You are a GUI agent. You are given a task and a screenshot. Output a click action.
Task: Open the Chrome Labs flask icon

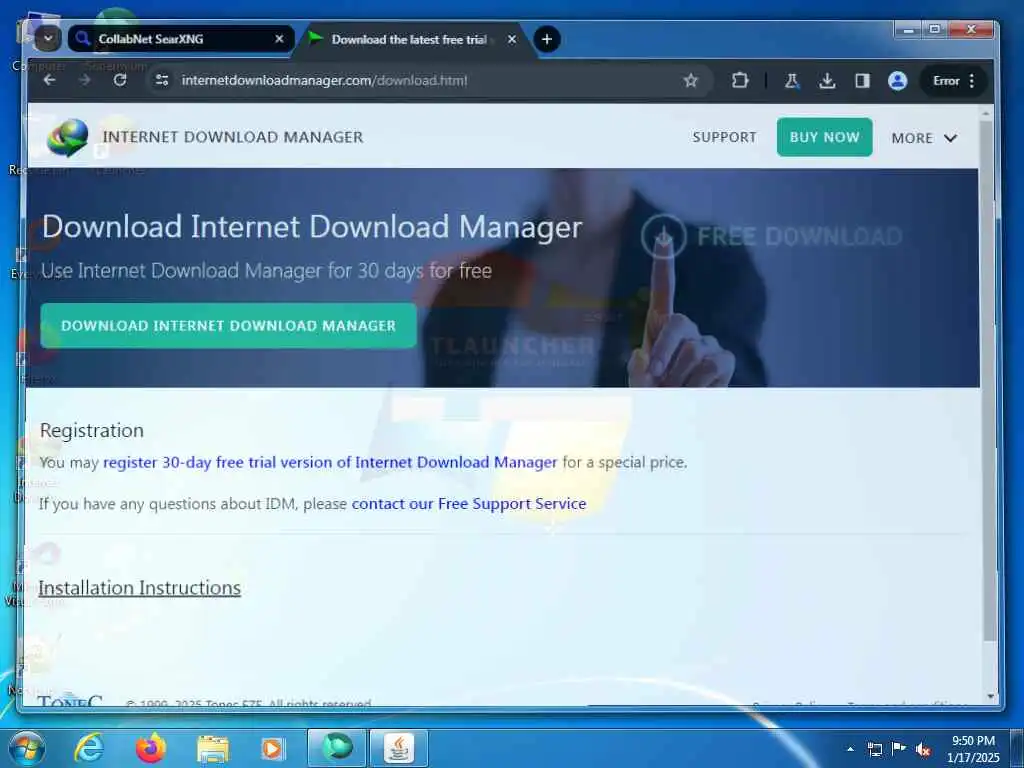tap(792, 81)
